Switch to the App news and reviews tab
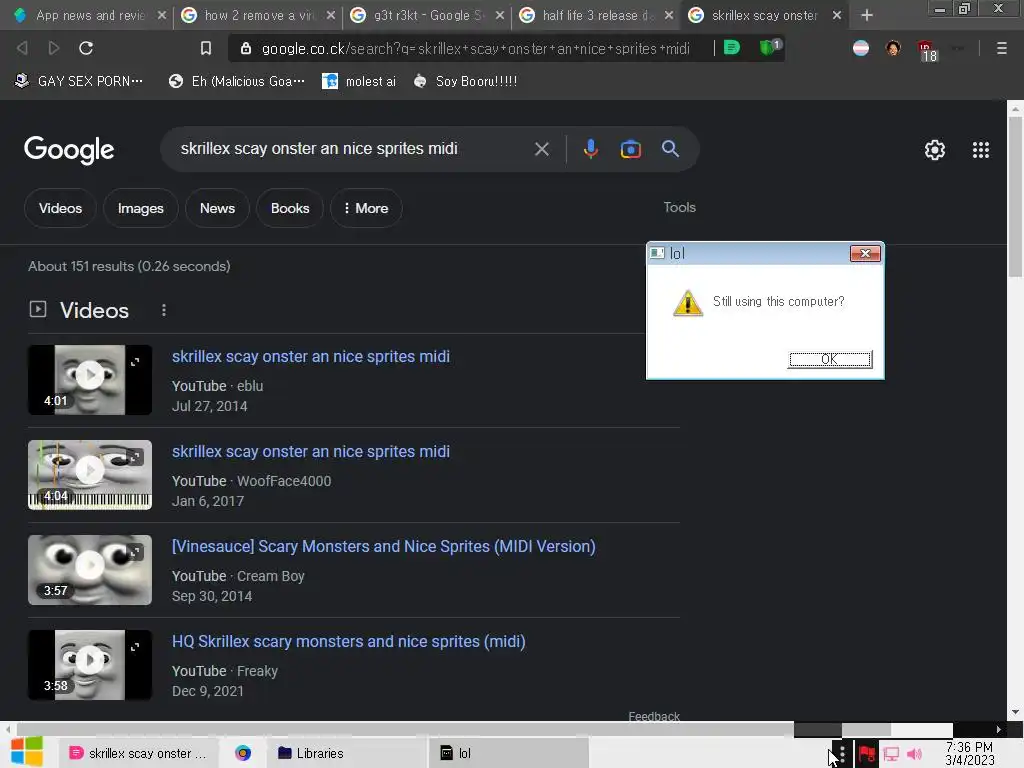The height and width of the screenshot is (768, 1024). pyautogui.click(x=89, y=15)
